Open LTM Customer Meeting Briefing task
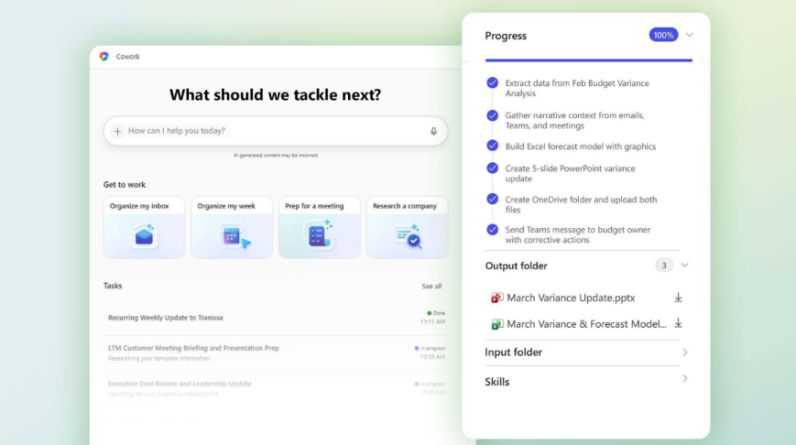 point(193,348)
